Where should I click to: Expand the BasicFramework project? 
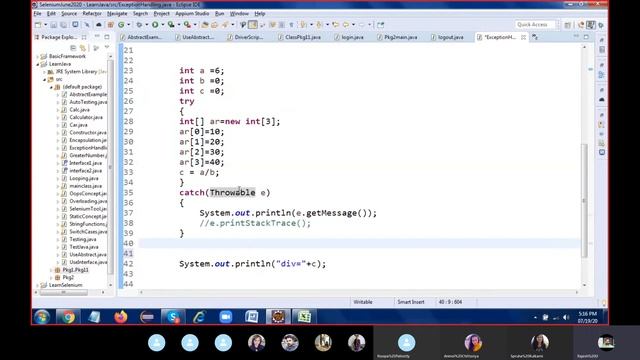[x=38, y=56]
